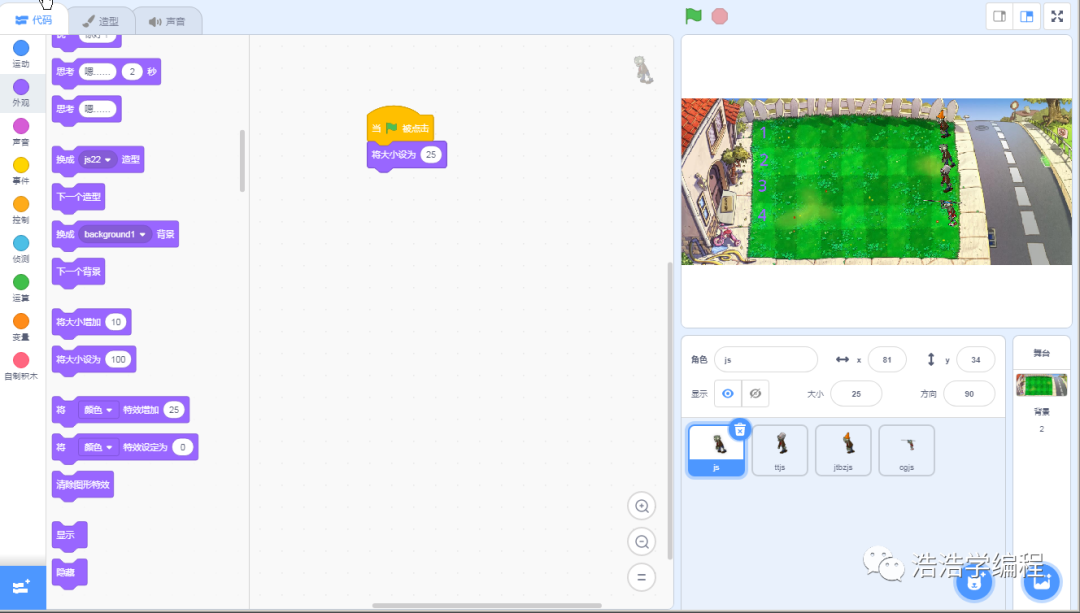Select the 侦测 (Sensing) block category
This screenshot has width=1080, height=613.
pyautogui.click(x=21, y=249)
